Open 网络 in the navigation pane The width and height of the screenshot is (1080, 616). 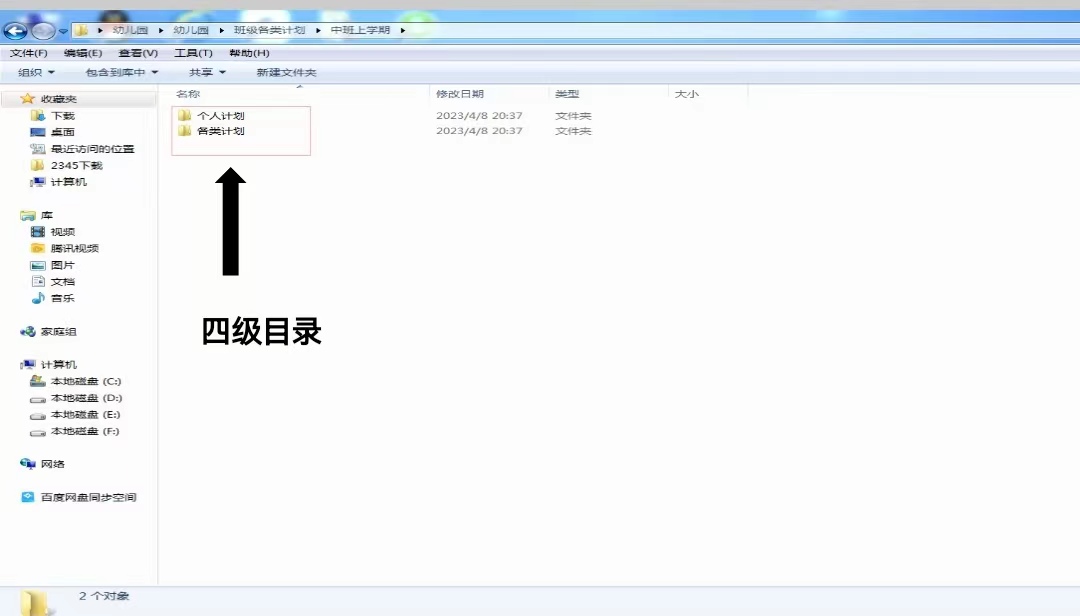[x=52, y=464]
